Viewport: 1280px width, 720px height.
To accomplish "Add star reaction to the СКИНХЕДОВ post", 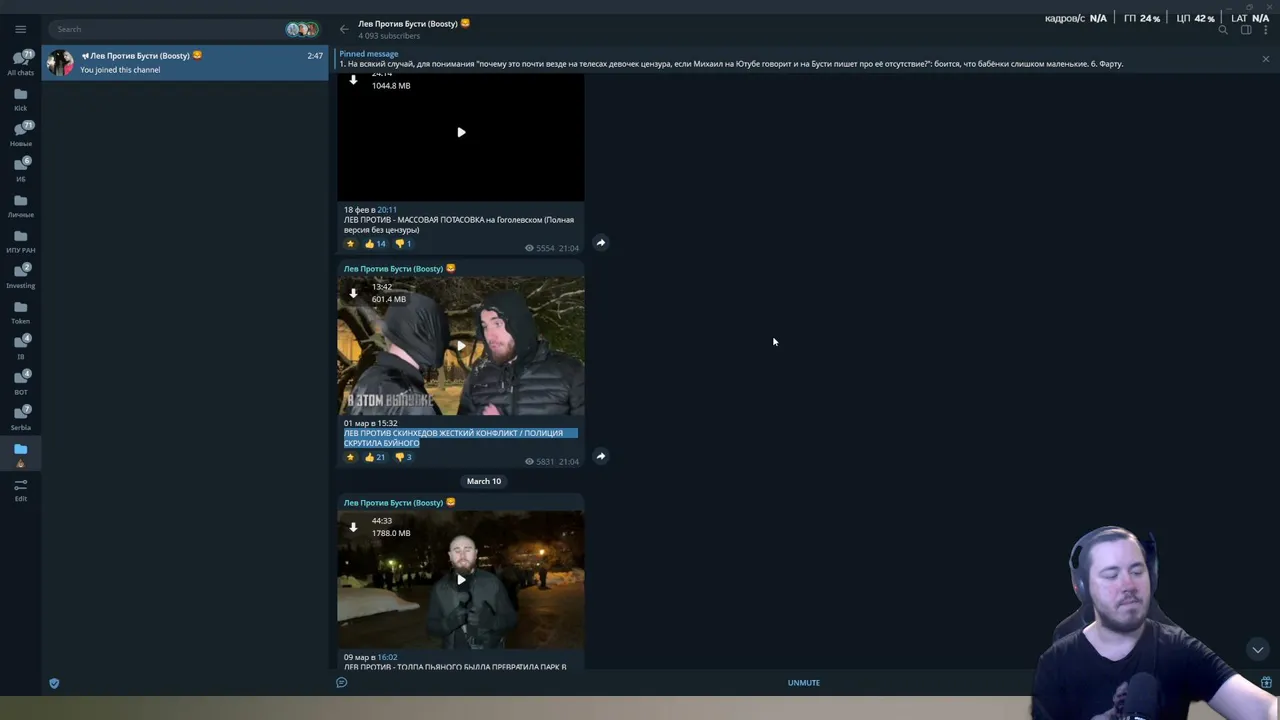I will point(350,457).
